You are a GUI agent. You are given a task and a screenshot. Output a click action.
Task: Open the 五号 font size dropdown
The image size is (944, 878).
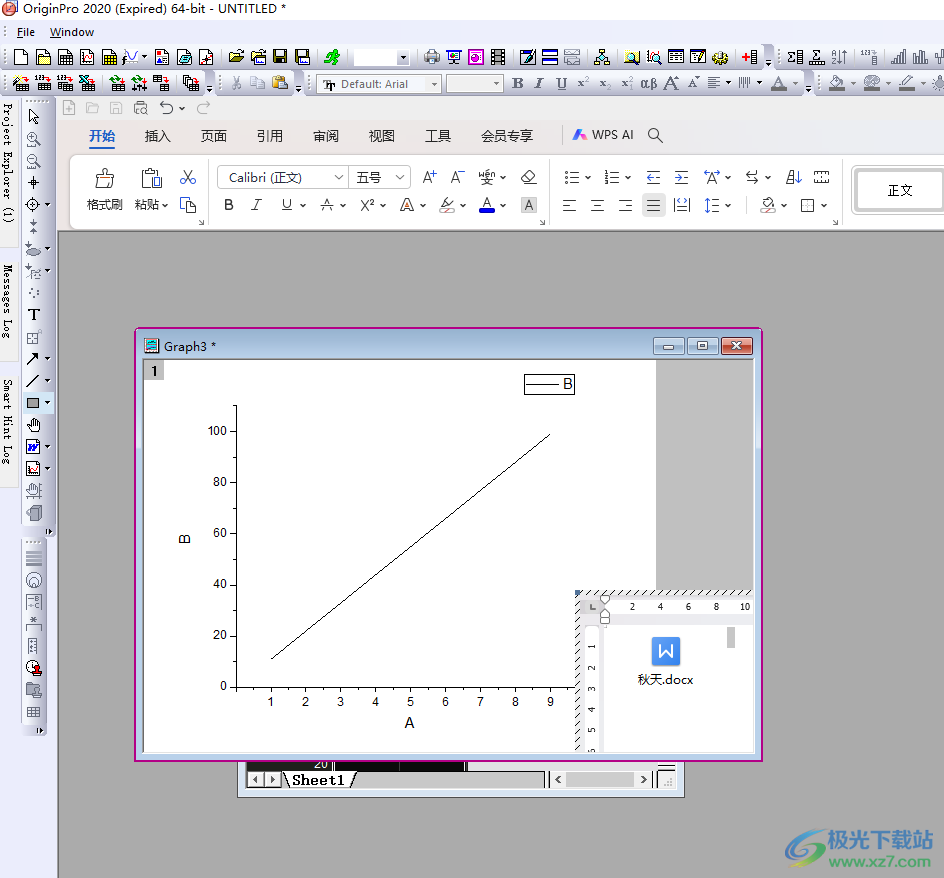point(400,178)
